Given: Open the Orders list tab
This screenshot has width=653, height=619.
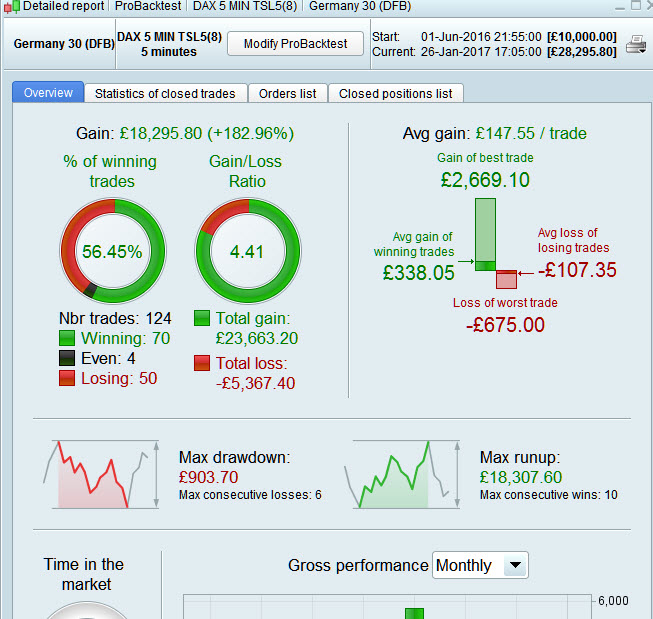Looking at the screenshot, I should point(287,93).
